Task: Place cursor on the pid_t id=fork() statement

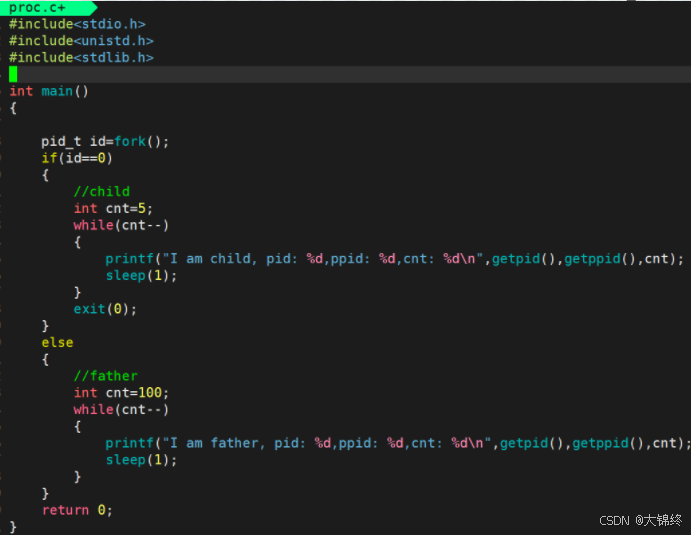Action: (x=105, y=141)
